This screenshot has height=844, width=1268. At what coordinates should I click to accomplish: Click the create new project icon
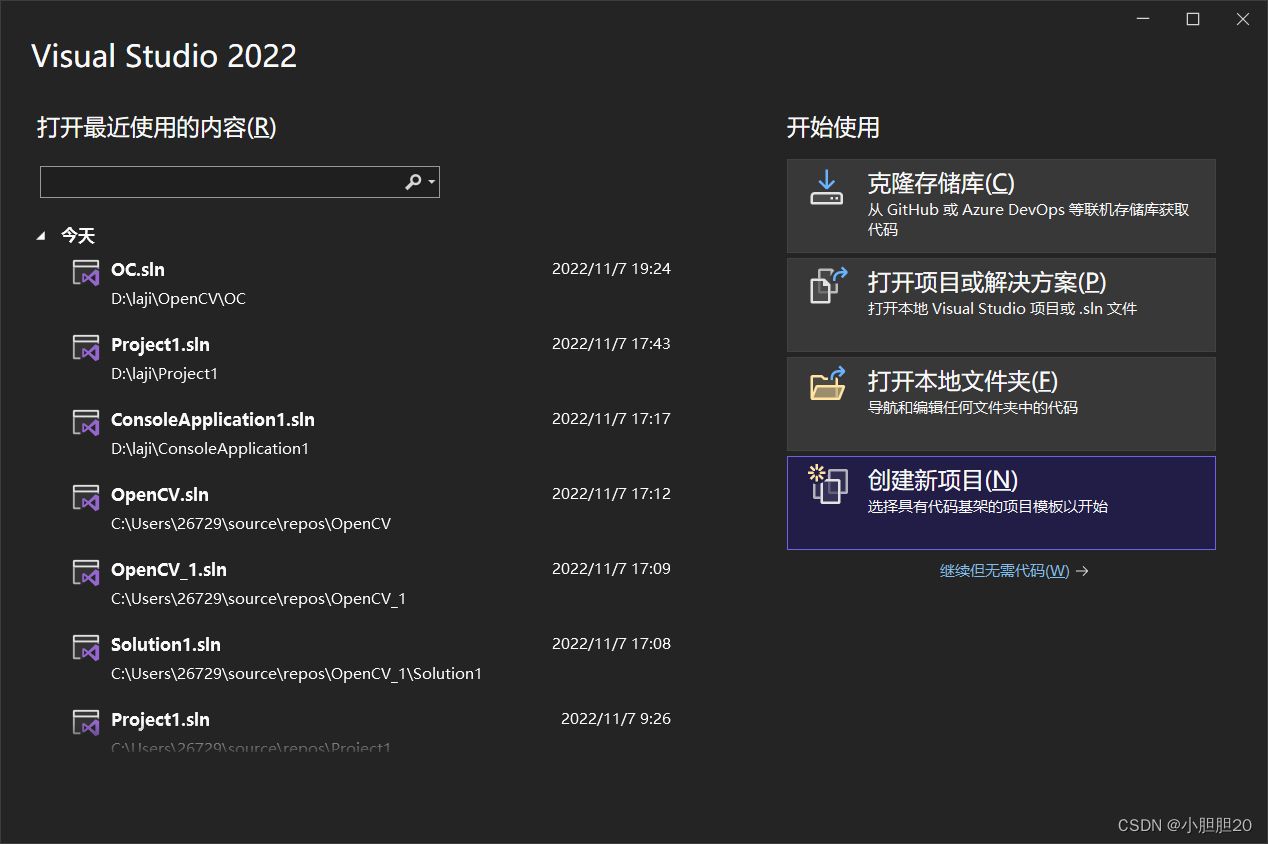[x=828, y=484]
